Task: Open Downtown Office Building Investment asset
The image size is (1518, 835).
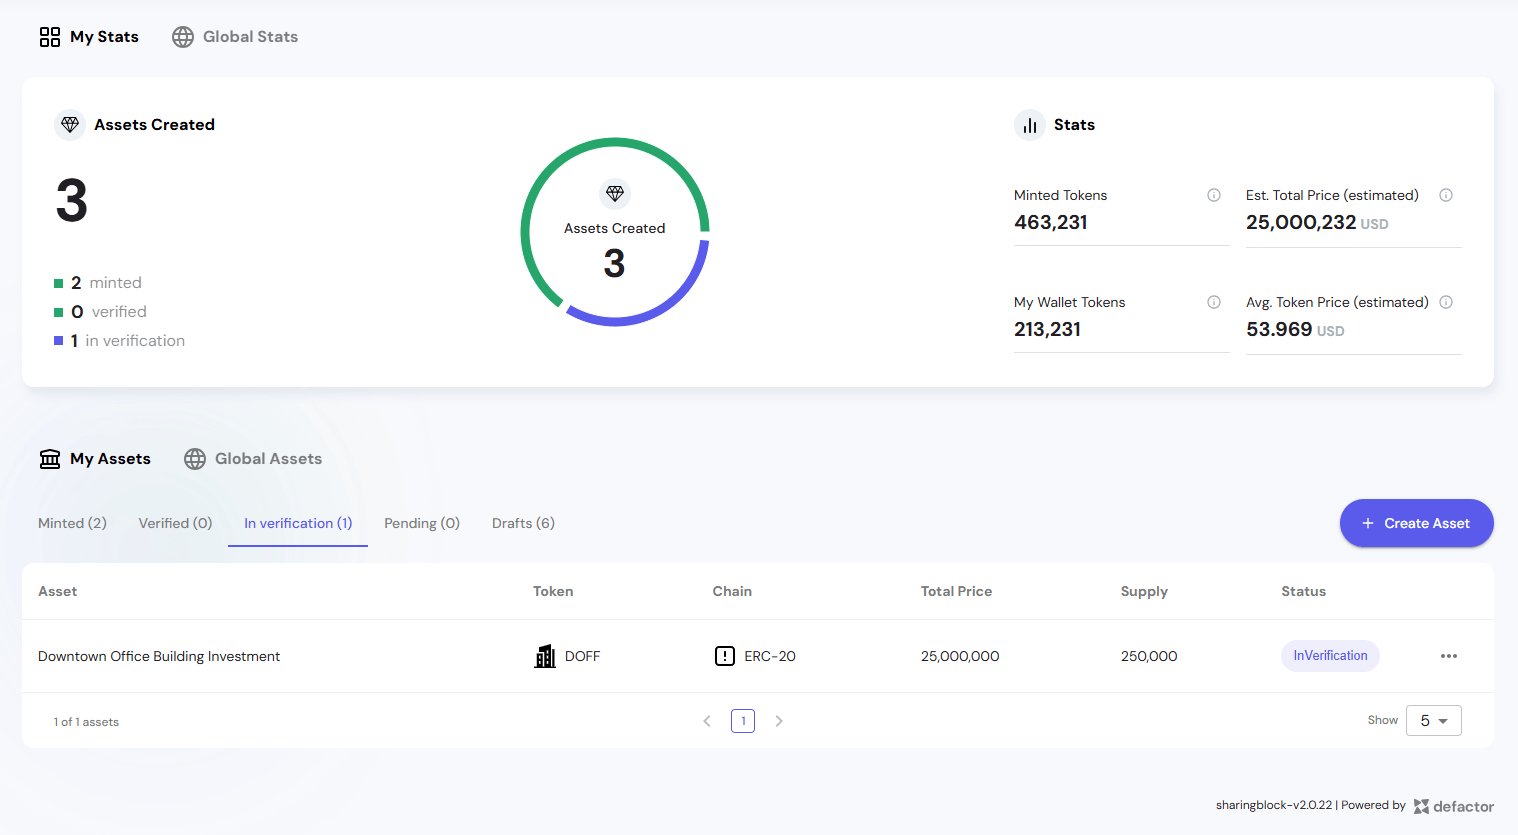Action: [x=159, y=656]
